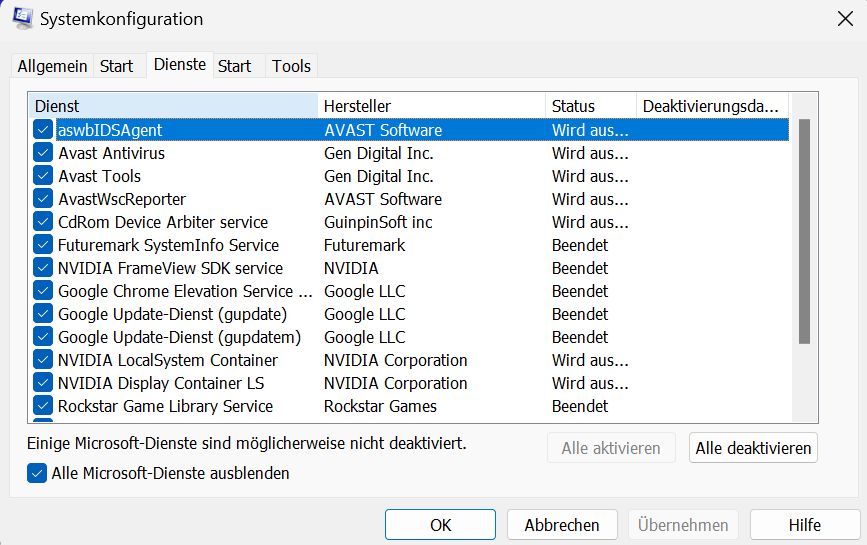Click the Abbrechen button
This screenshot has height=545, width=867.
pyautogui.click(x=562, y=525)
